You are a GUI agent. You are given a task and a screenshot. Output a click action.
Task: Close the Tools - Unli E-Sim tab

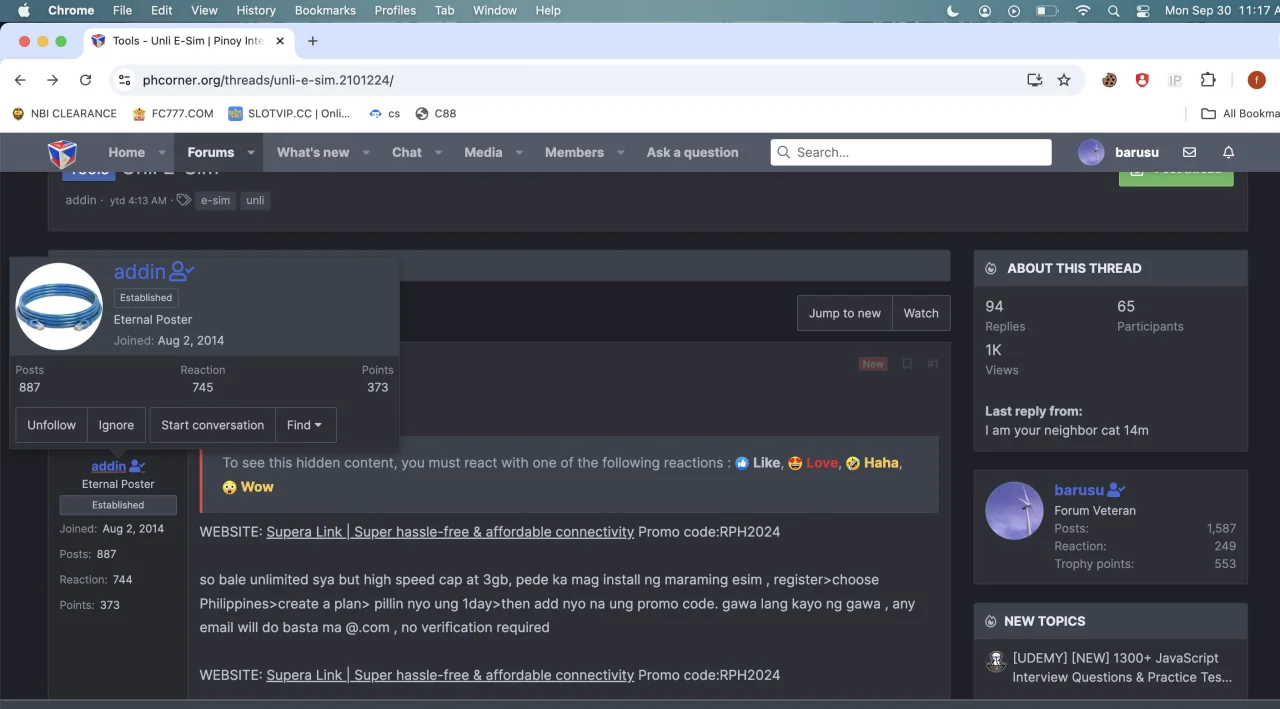coord(280,41)
